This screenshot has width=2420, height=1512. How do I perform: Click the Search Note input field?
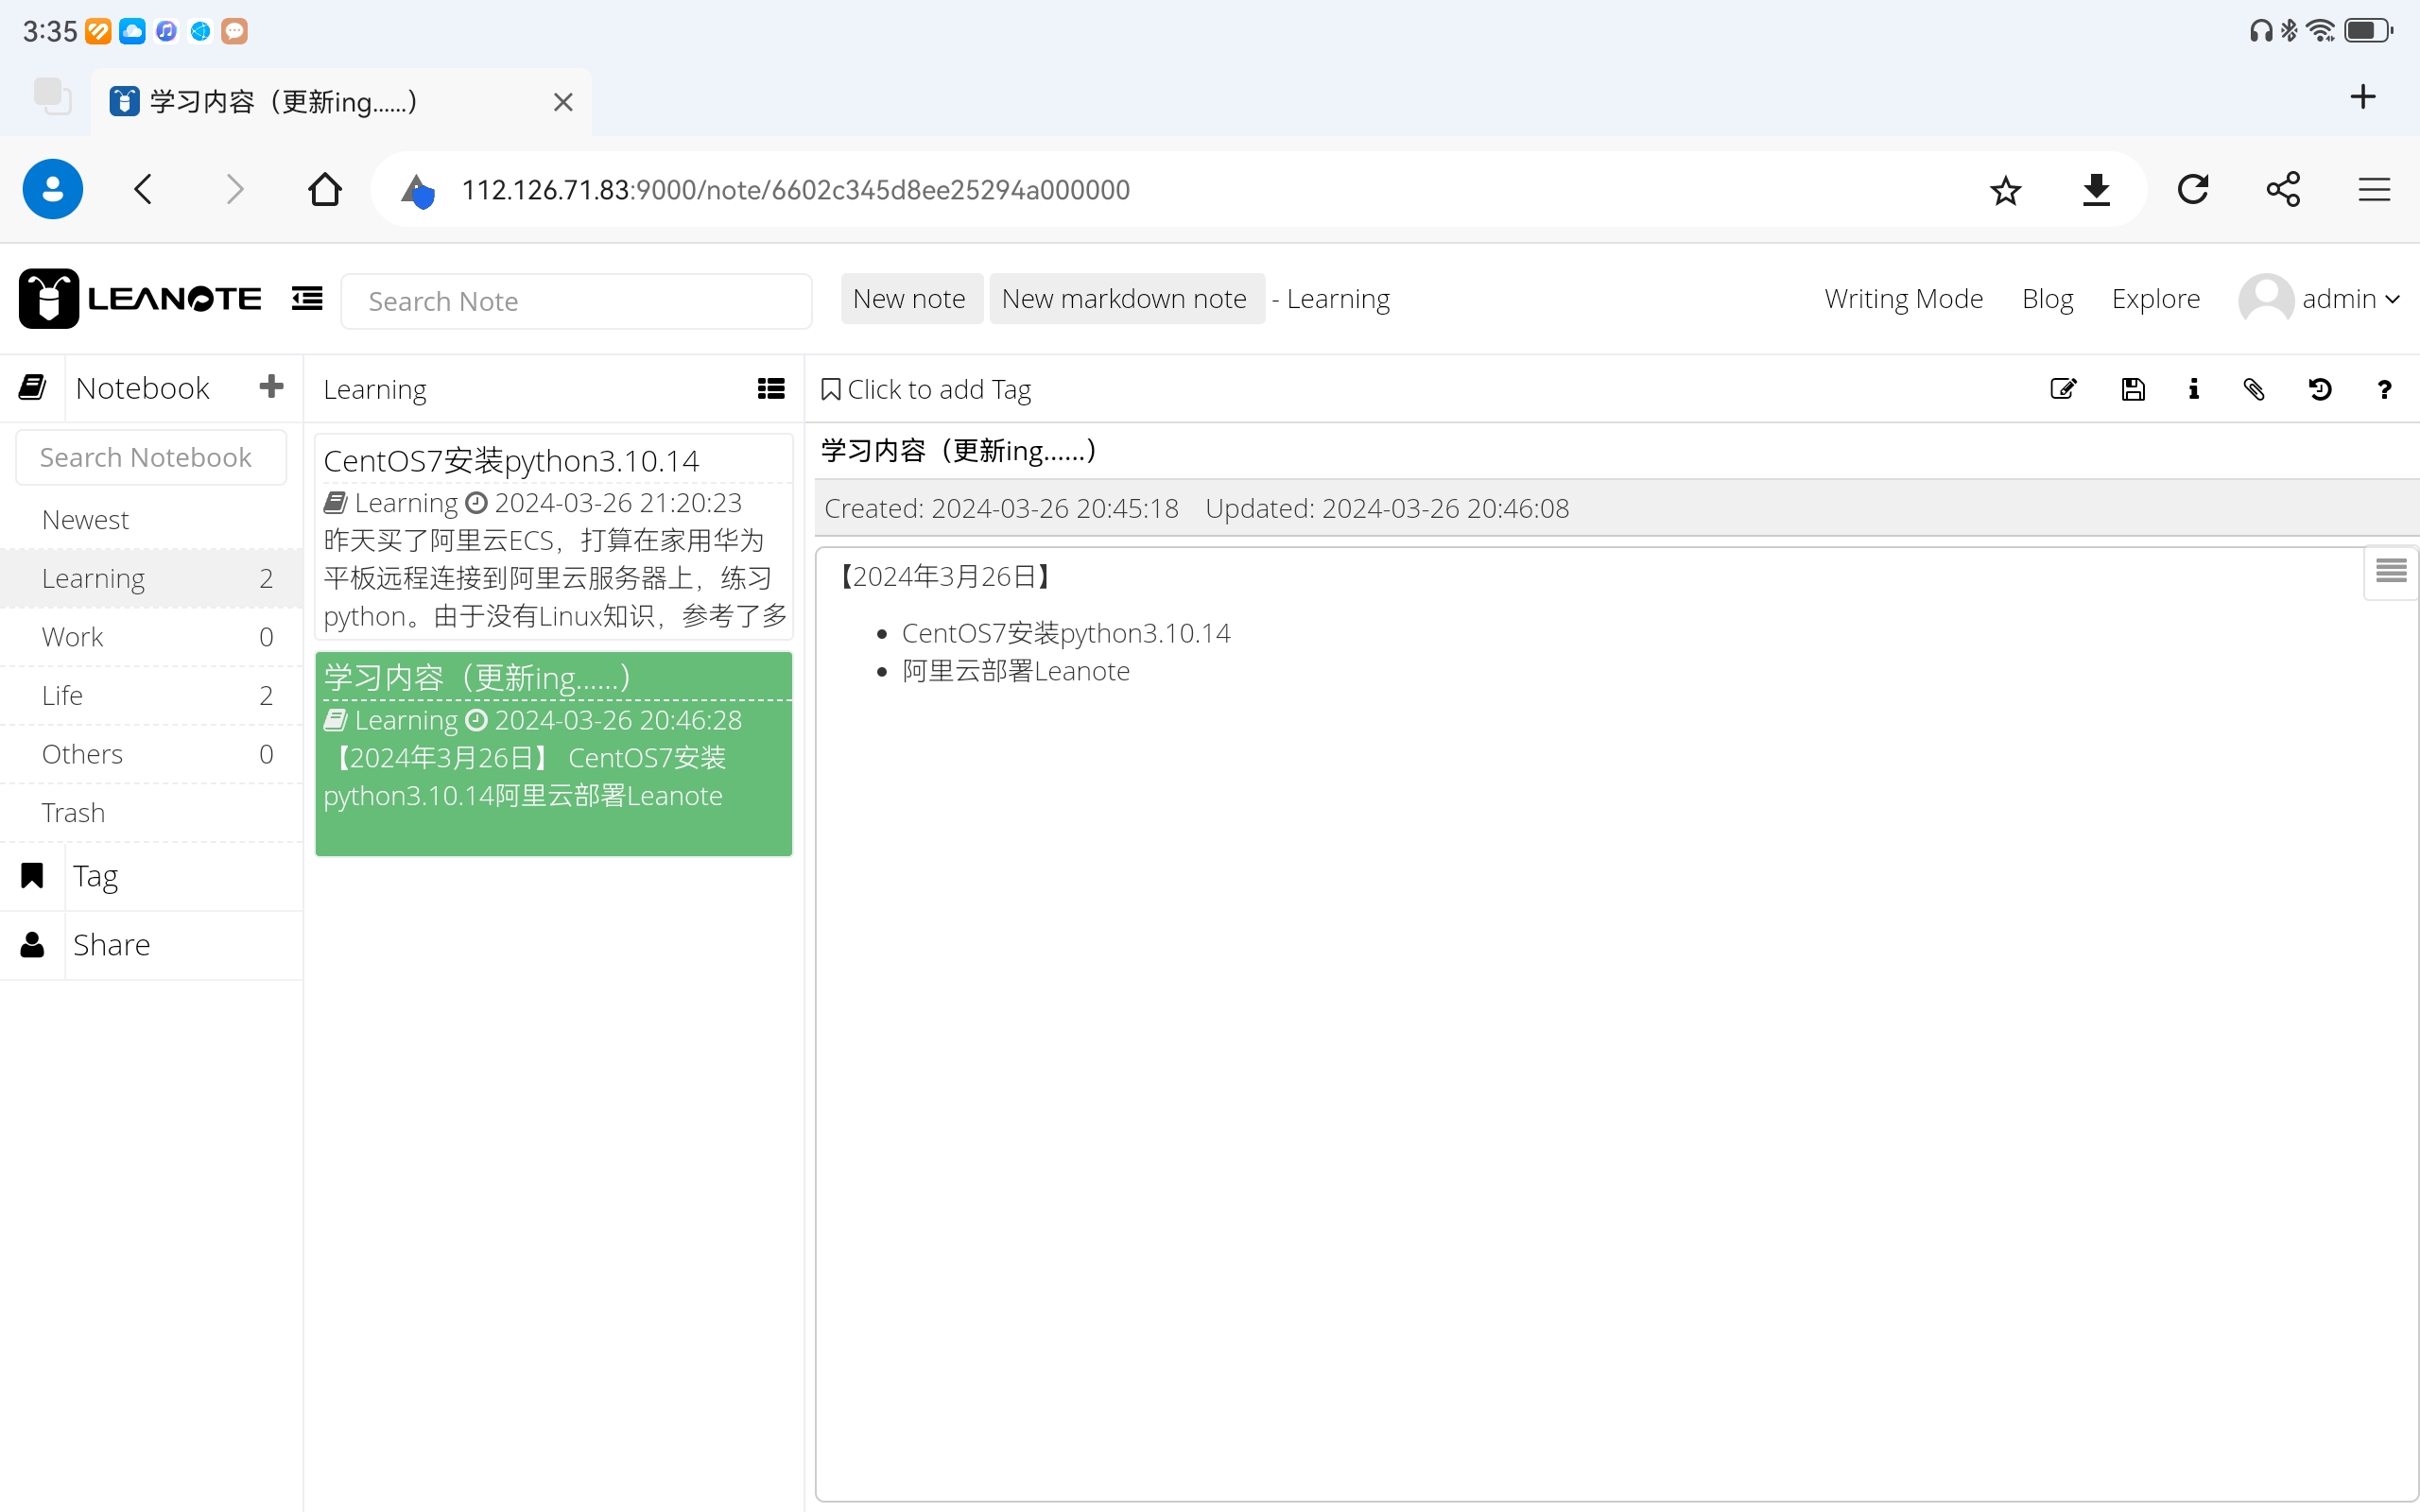(x=576, y=301)
